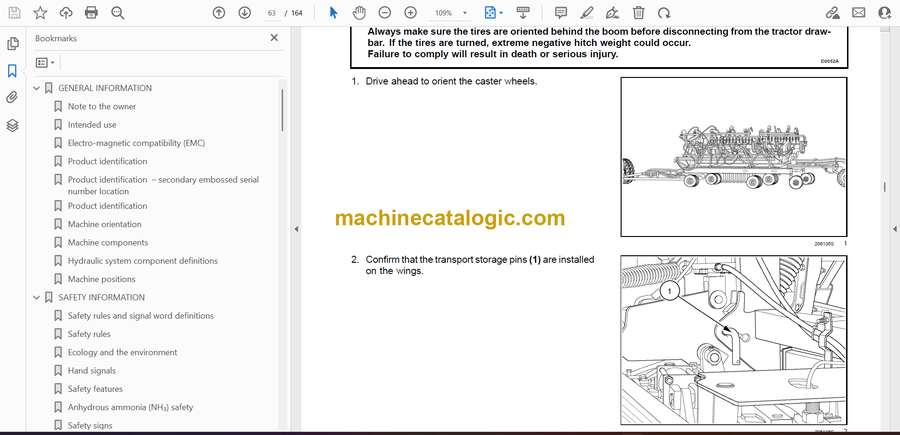This screenshot has width=900, height=435.
Task: Open the find text search tool
Action: (x=118, y=13)
